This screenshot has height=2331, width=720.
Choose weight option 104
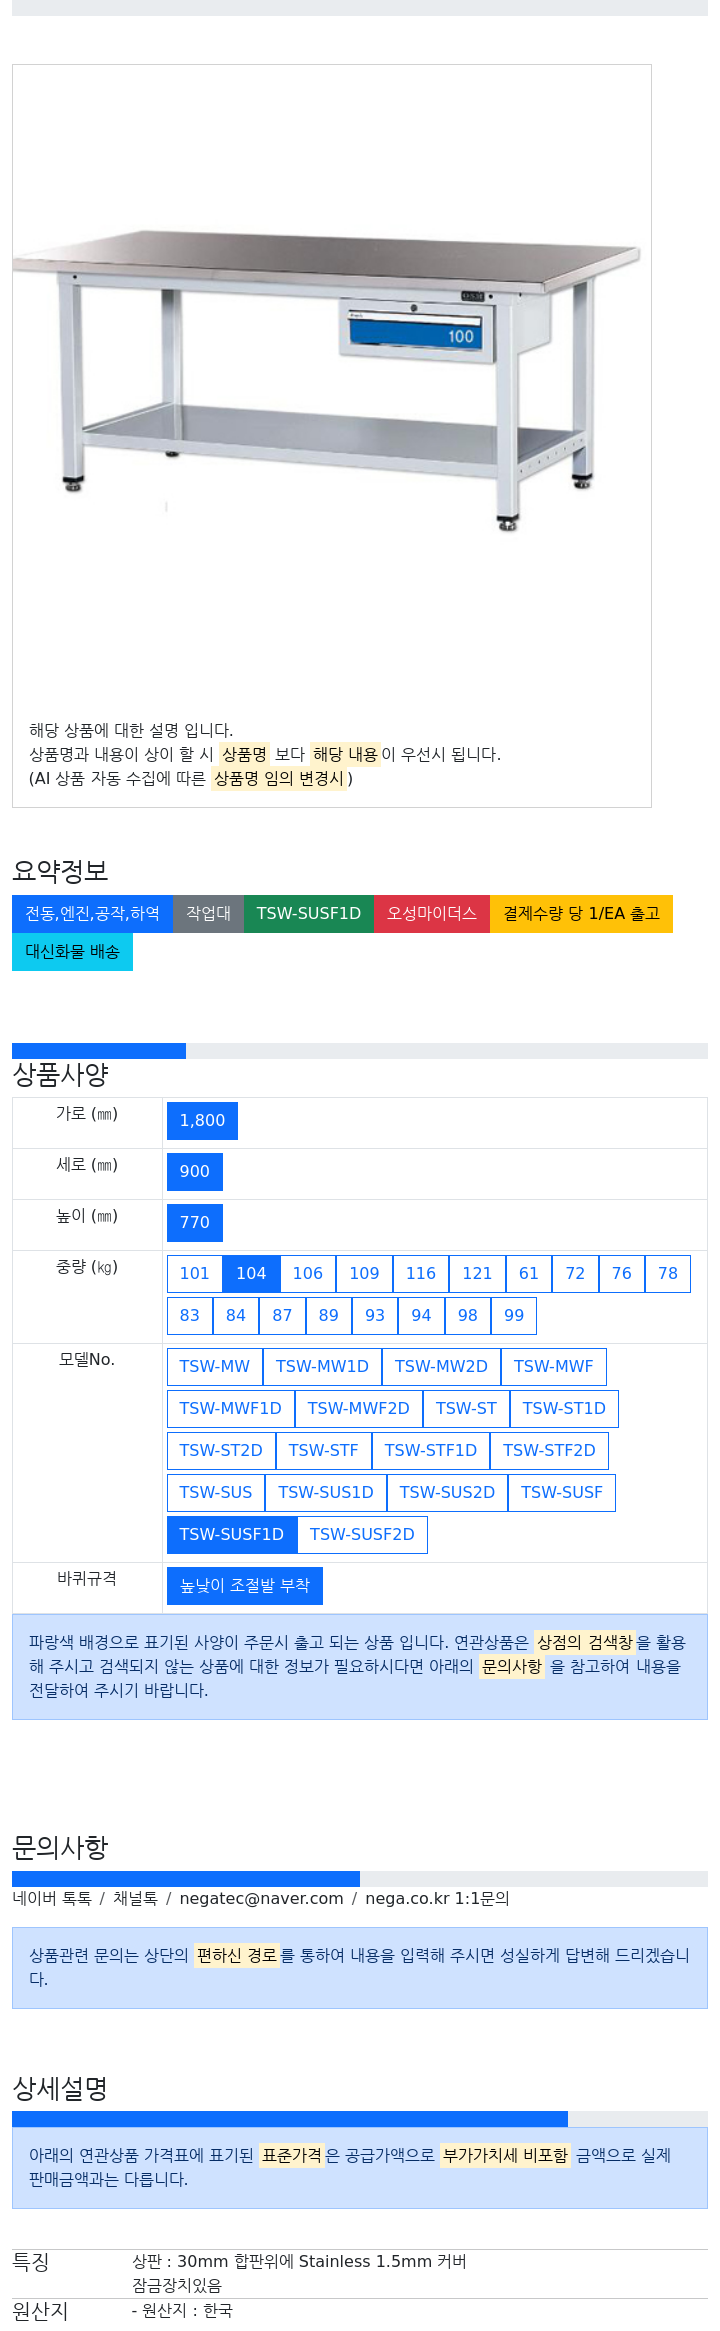pyautogui.click(x=251, y=1273)
